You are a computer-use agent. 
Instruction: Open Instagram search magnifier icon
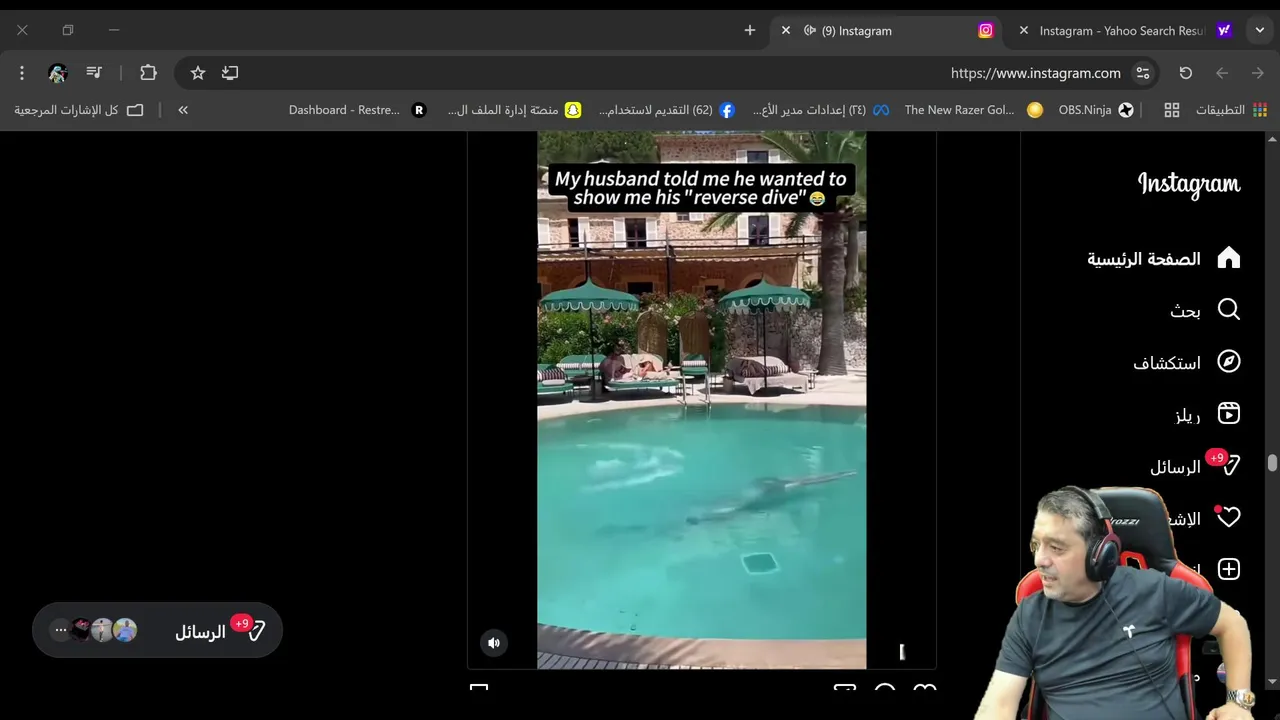(x=1229, y=310)
